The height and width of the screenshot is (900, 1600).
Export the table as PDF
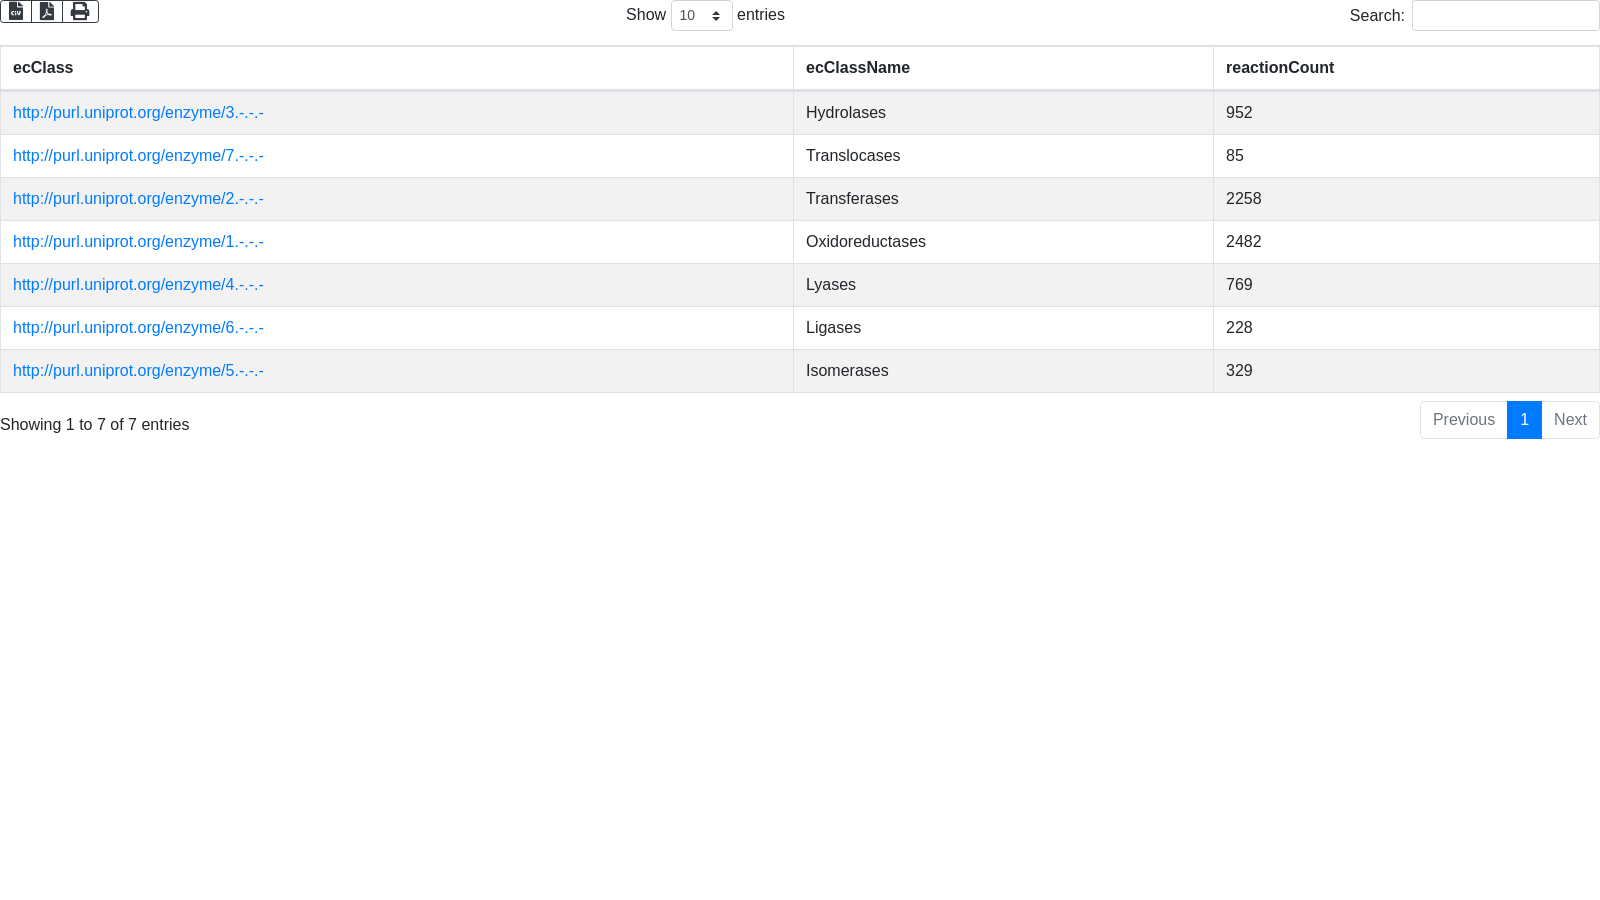[x=47, y=11]
